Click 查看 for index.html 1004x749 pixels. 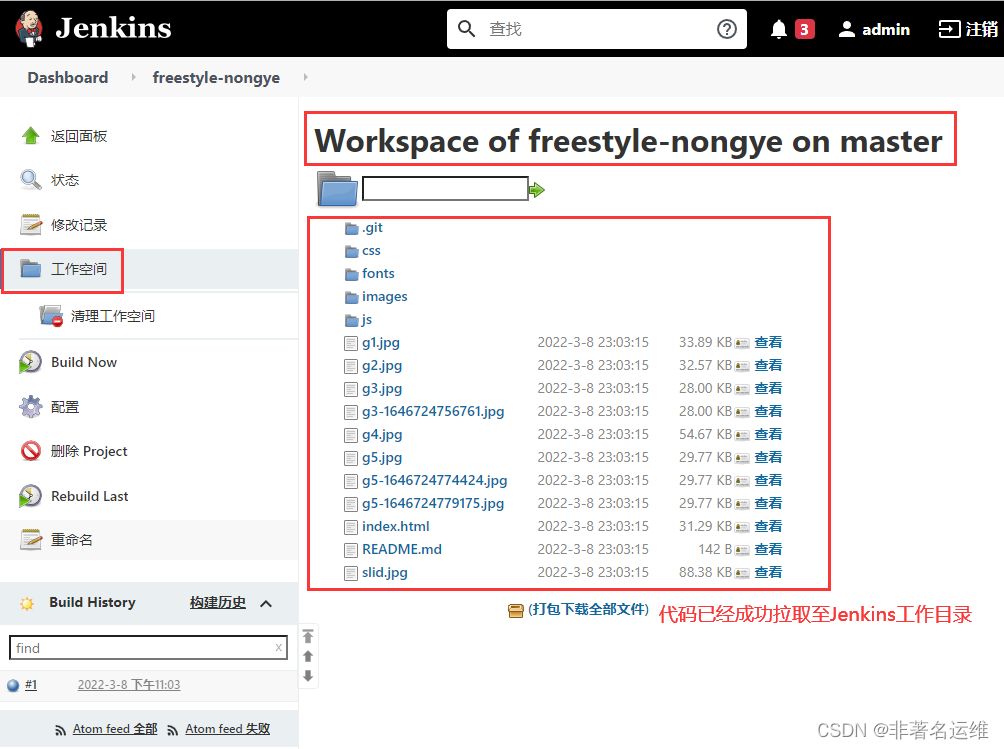(x=768, y=526)
